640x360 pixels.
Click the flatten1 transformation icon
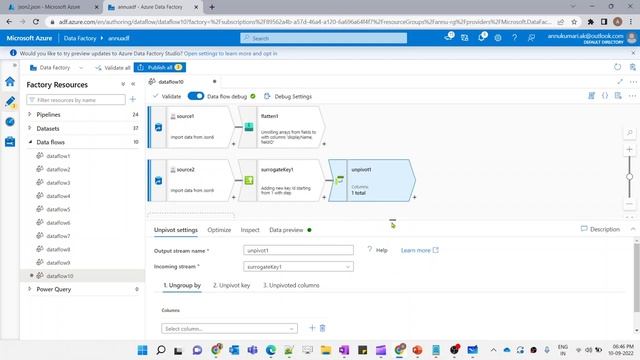(249, 127)
